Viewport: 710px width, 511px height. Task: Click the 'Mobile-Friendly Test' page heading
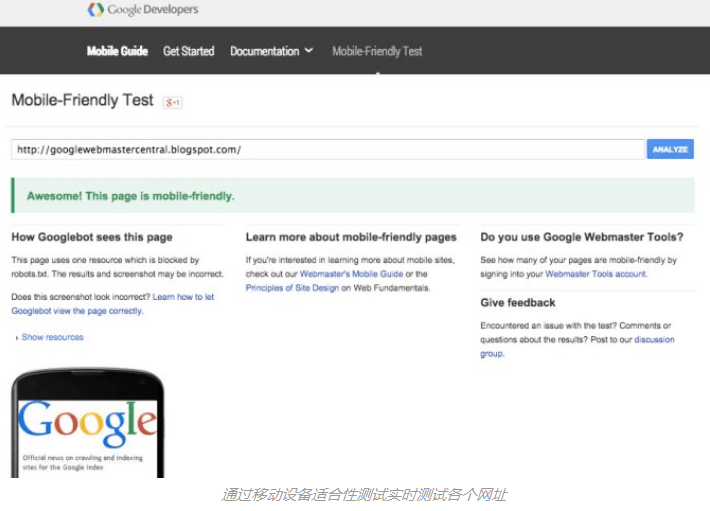82,100
